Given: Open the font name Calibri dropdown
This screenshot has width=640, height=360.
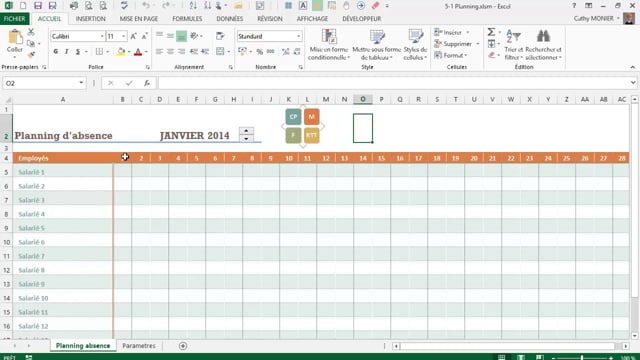Looking at the screenshot, I should (102, 36).
